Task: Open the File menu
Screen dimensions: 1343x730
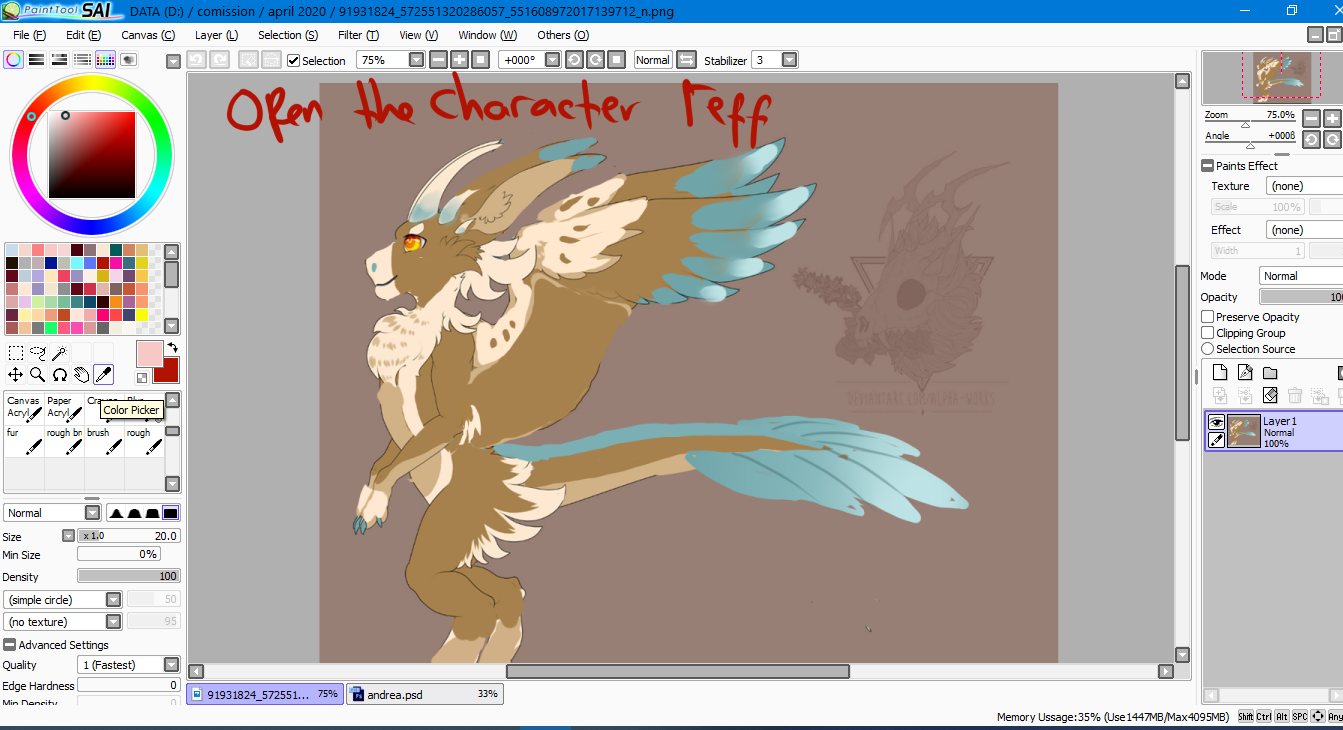Action: pyautogui.click(x=29, y=35)
